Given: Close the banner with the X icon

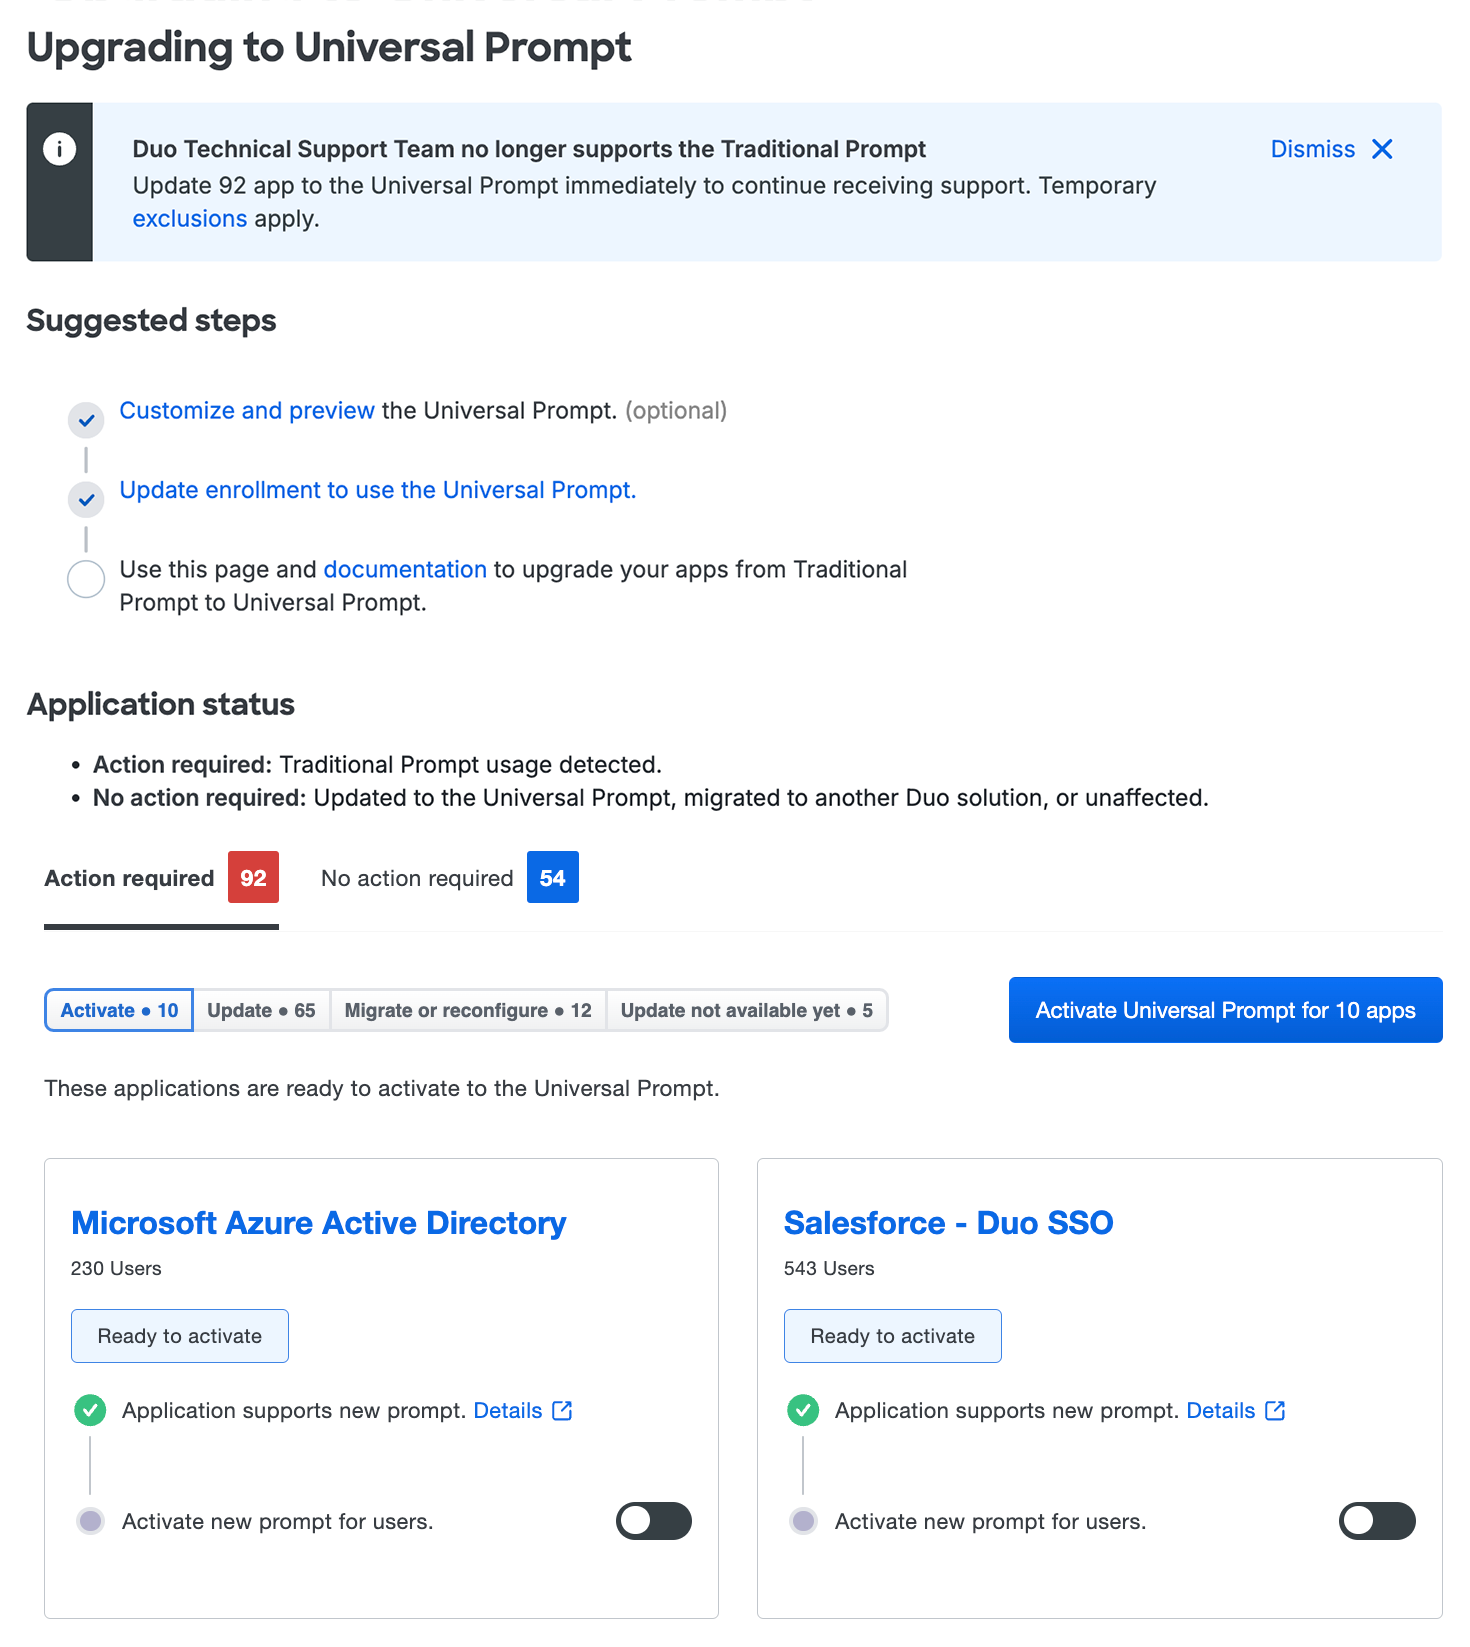Looking at the screenshot, I should (x=1382, y=150).
